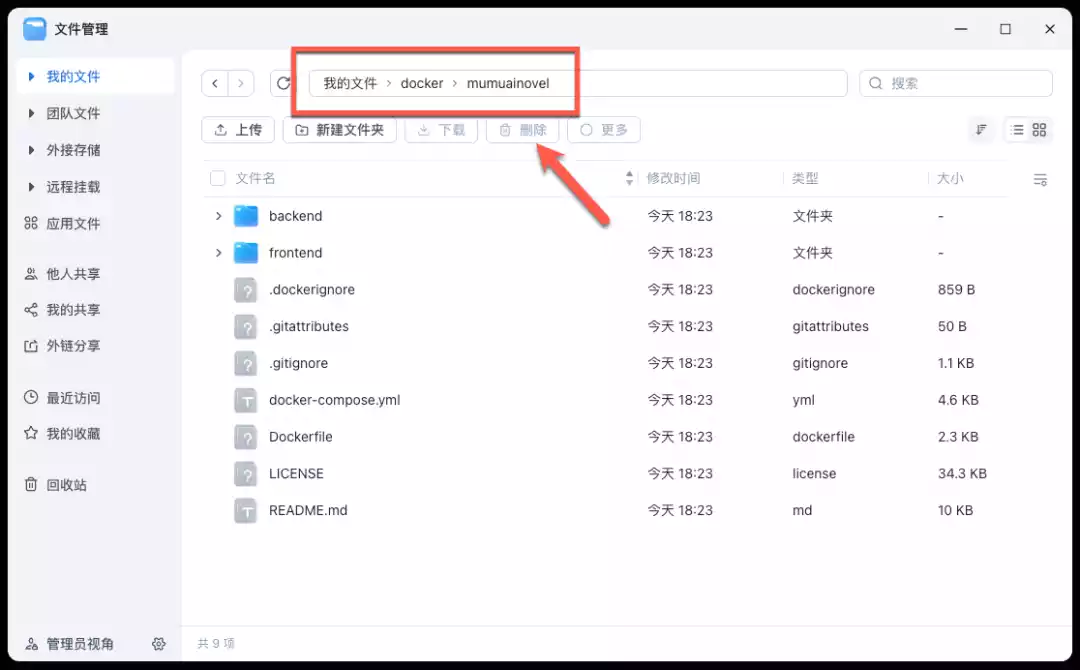
Task: Check the select-all files checkbox
Action: (x=217, y=178)
